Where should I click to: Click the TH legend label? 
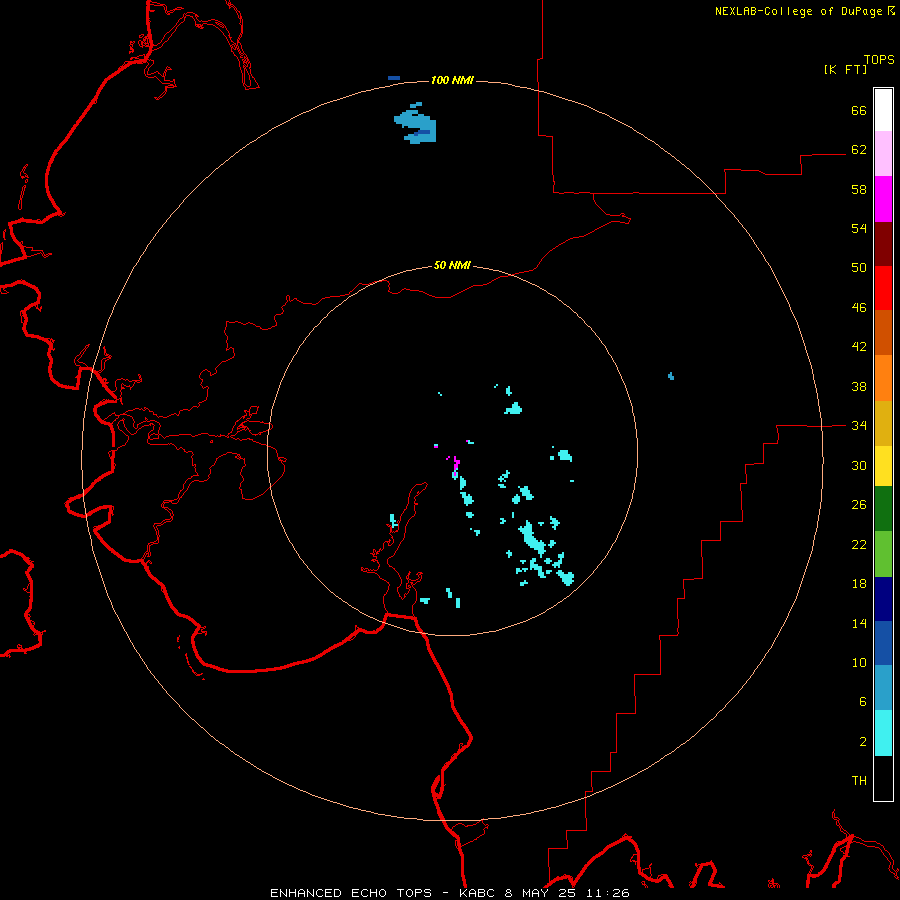coord(859,780)
